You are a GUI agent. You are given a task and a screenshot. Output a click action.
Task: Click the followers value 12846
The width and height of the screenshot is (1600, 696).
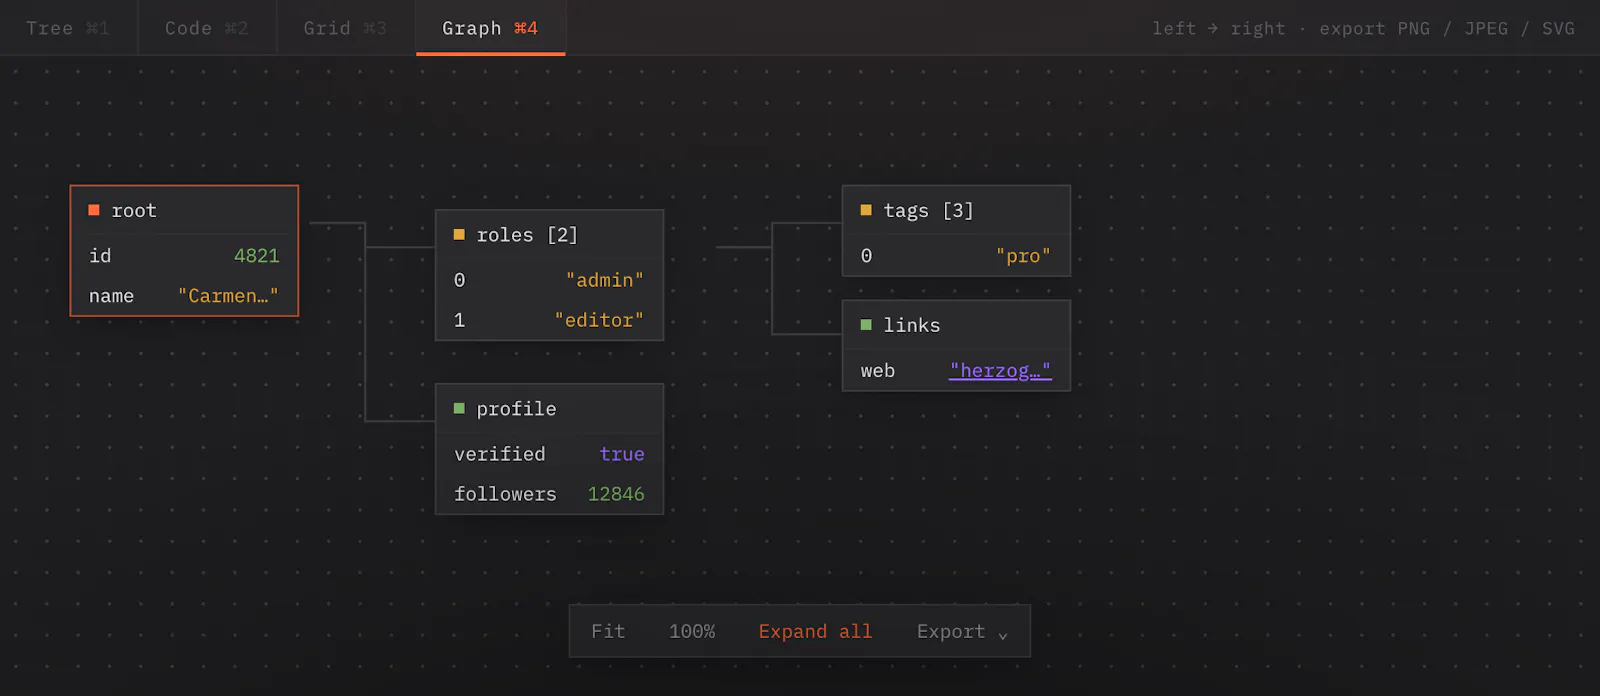pos(616,494)
